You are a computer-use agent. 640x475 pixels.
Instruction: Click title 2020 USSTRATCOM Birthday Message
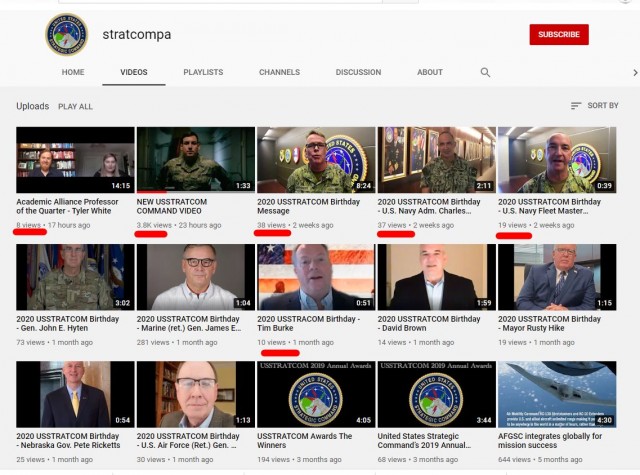[309, 206]
